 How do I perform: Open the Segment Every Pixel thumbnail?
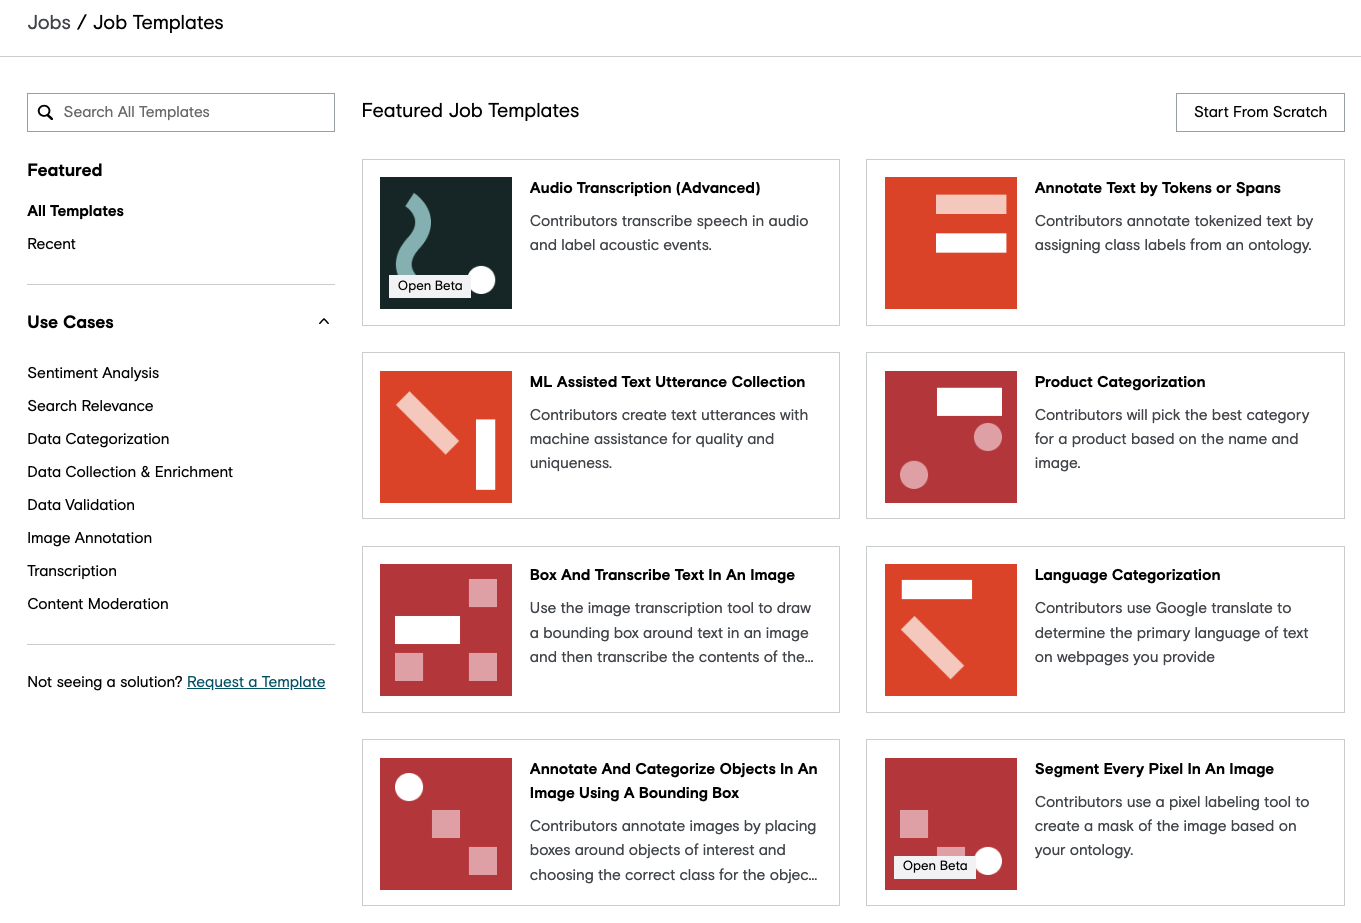click(951, 824)
